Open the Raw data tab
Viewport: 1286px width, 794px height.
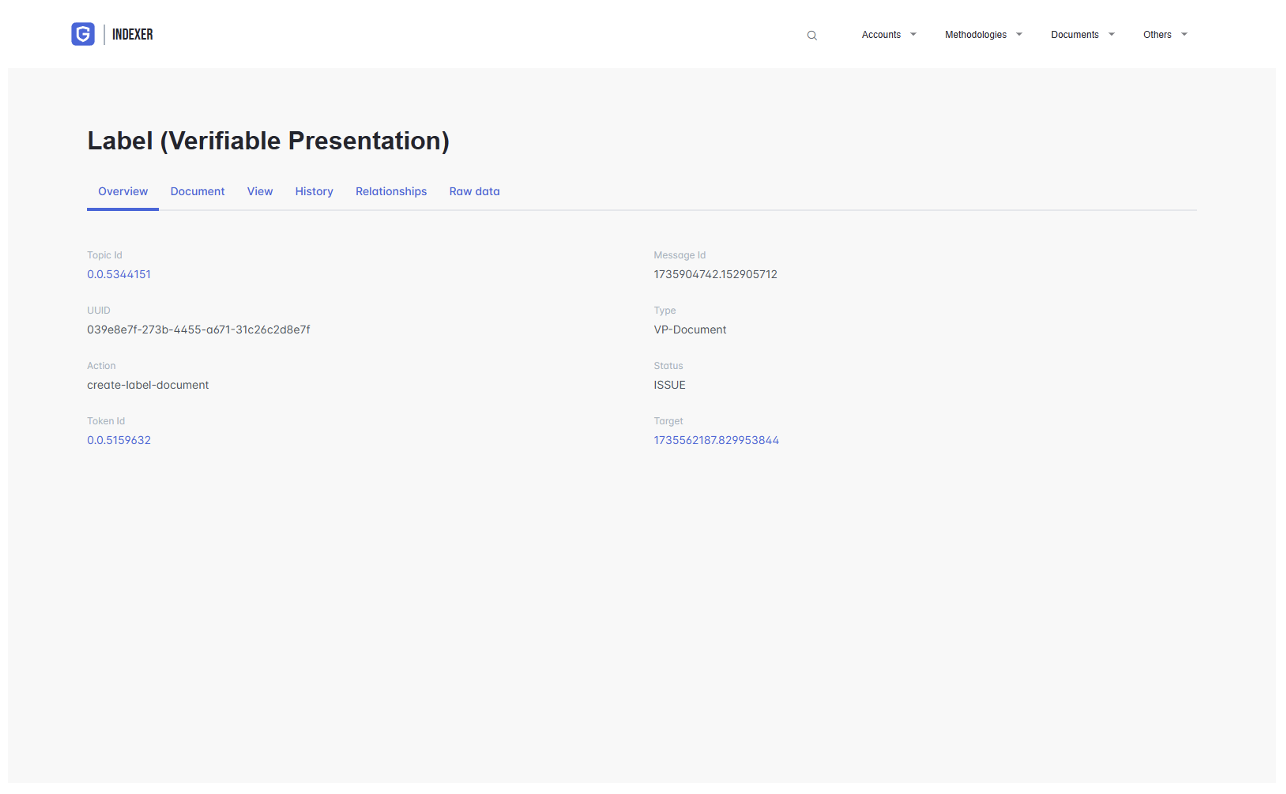[x=474, y=191]
